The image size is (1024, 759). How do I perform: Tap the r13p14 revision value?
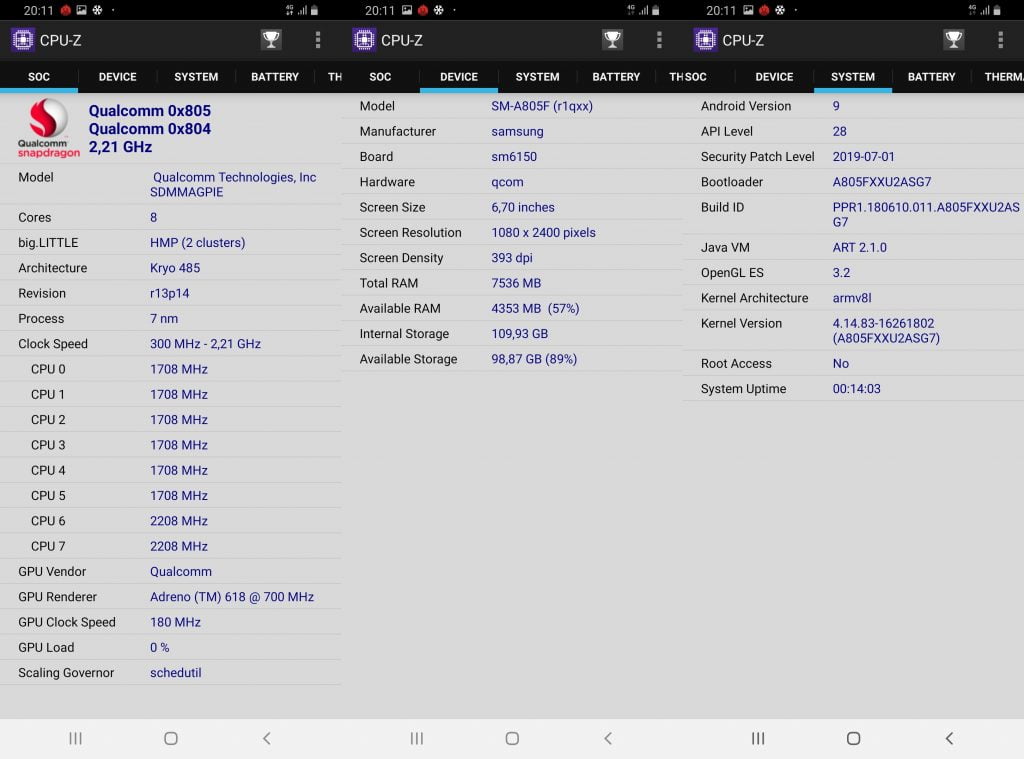tap(170, 293)
